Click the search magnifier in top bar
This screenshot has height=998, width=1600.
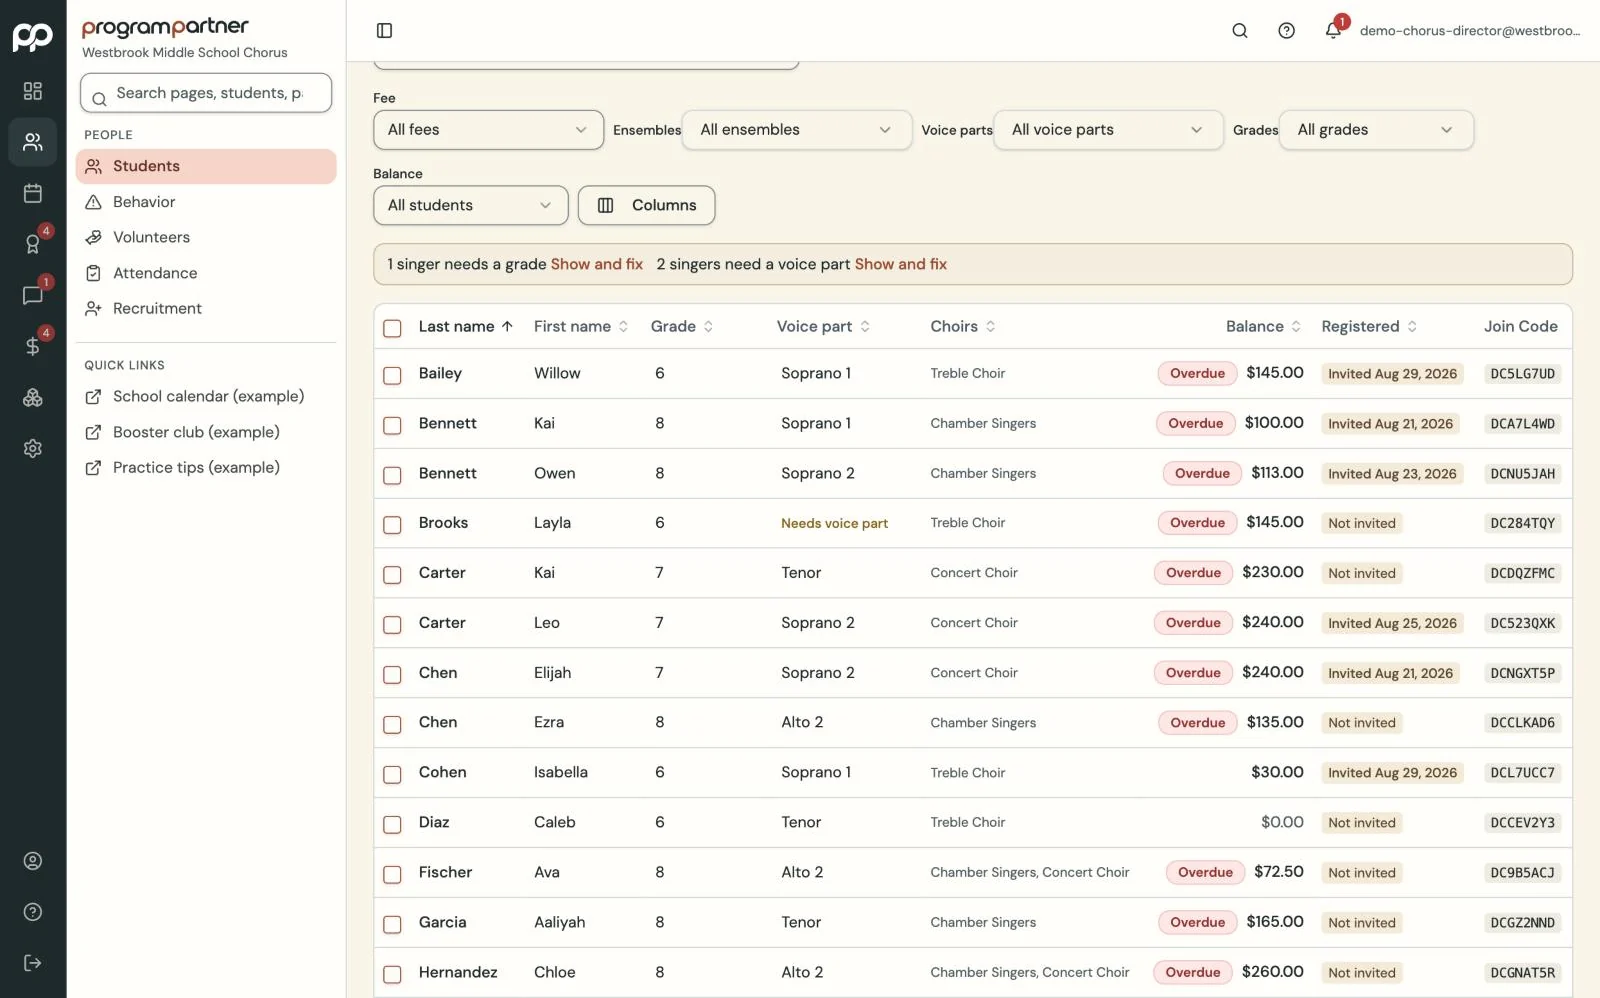[x=1240, y=31]
